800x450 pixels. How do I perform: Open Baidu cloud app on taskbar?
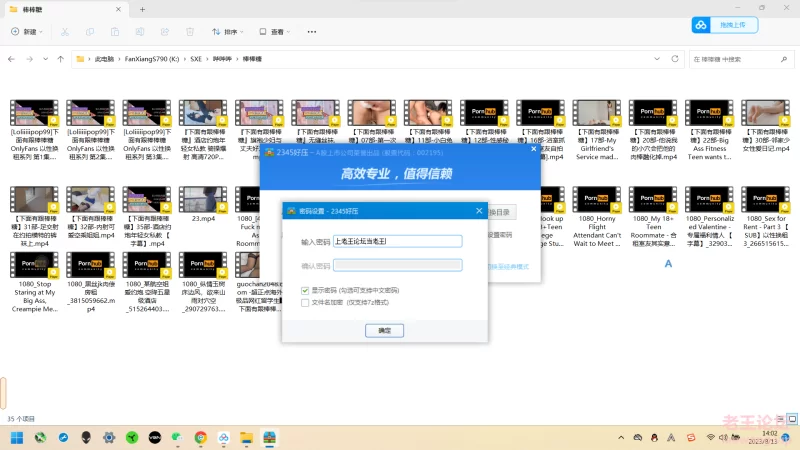(x=223, y=437)
